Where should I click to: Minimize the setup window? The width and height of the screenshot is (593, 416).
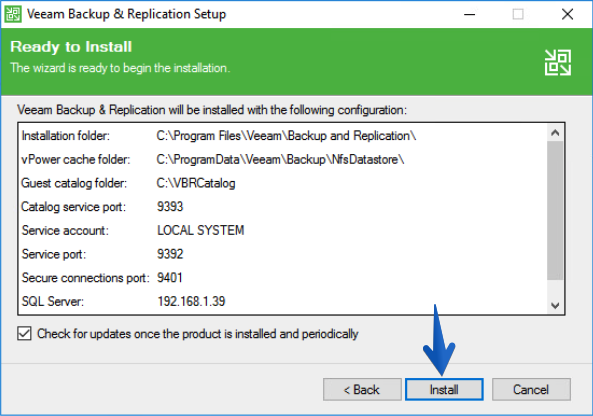(469, 14)
